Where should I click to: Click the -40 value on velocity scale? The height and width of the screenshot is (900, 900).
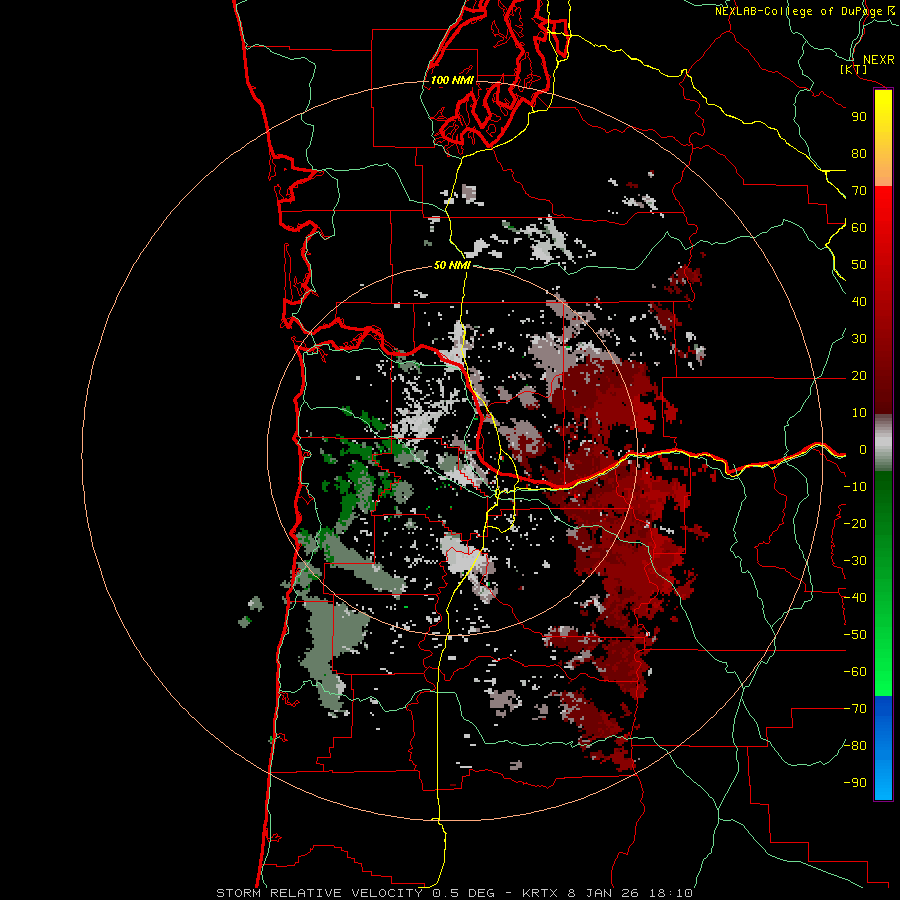[x=855, y=598]
